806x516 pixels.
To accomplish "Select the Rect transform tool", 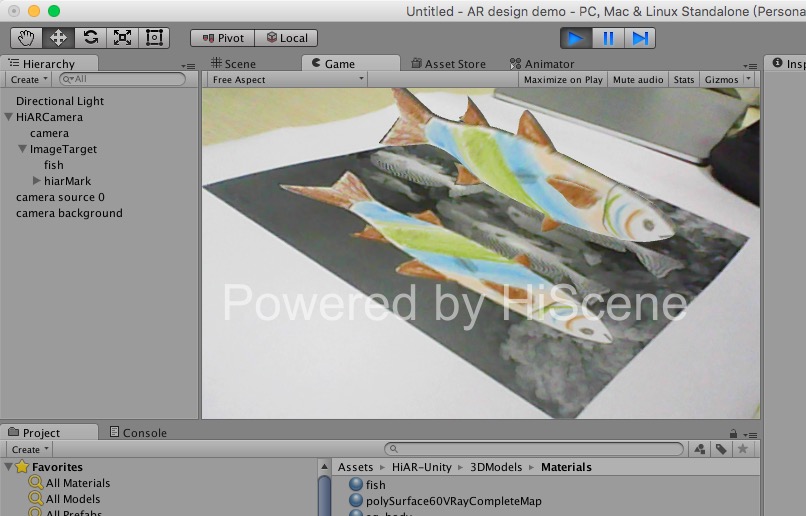I will click(x=154, y=38).
